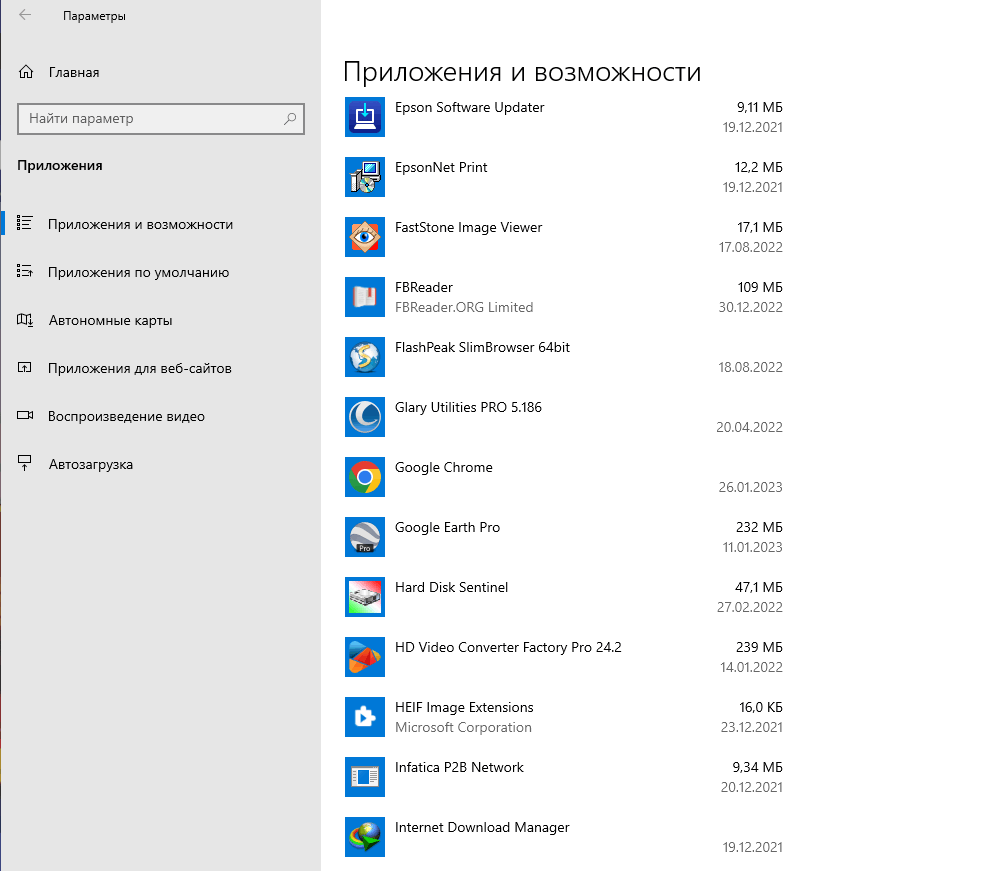Click the offline maps sidebar icon
This screenshot has height=871, width=996.
(25, 320)
